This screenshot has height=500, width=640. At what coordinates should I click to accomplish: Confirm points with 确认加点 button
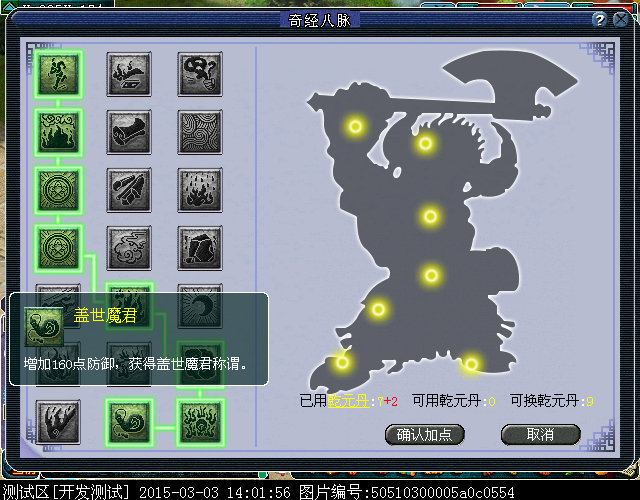(x=424, y=435)
